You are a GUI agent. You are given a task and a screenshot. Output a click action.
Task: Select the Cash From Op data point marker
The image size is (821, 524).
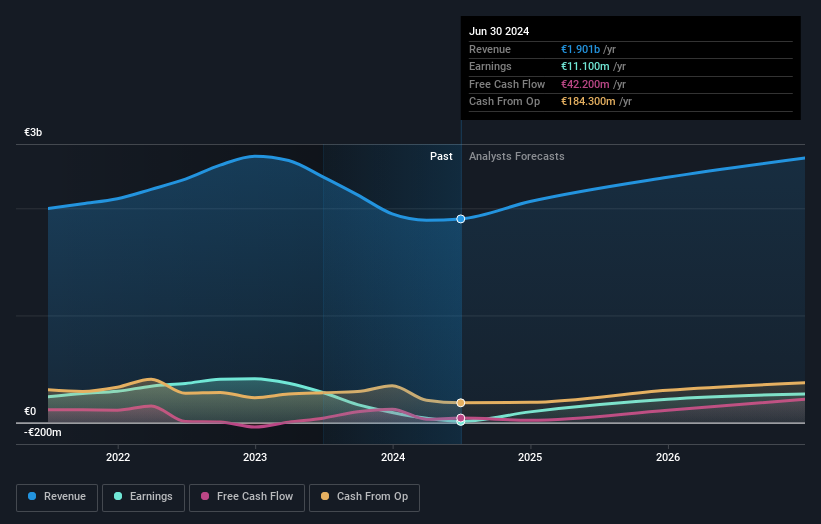[x=460, y=403]
